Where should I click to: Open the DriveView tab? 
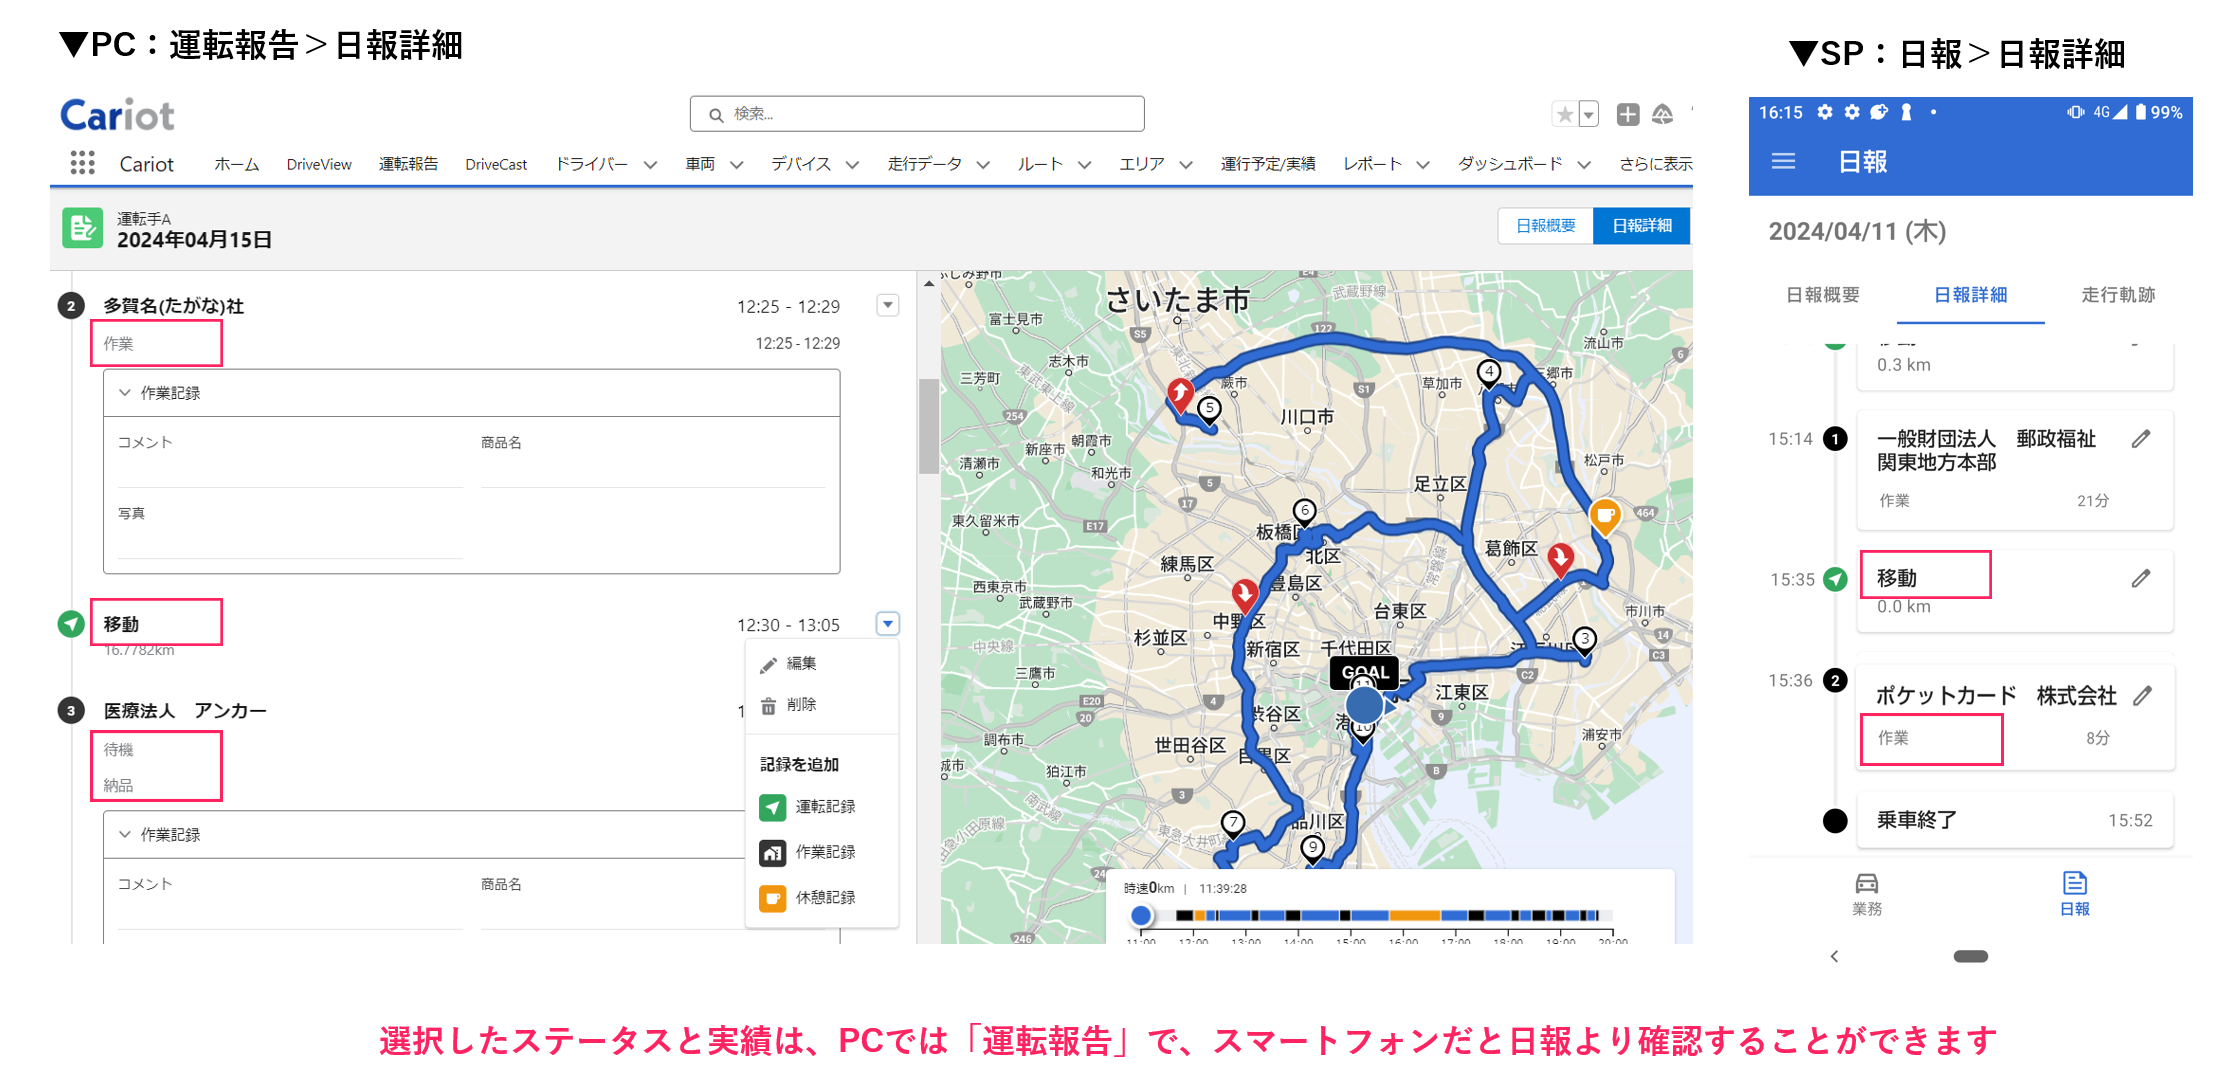319,164
